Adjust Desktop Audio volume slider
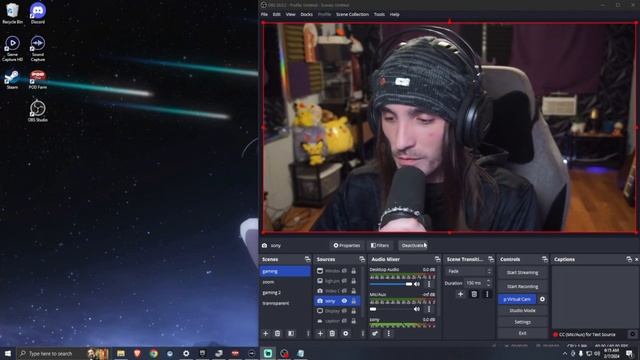640x360 pixels. (391, 284)
